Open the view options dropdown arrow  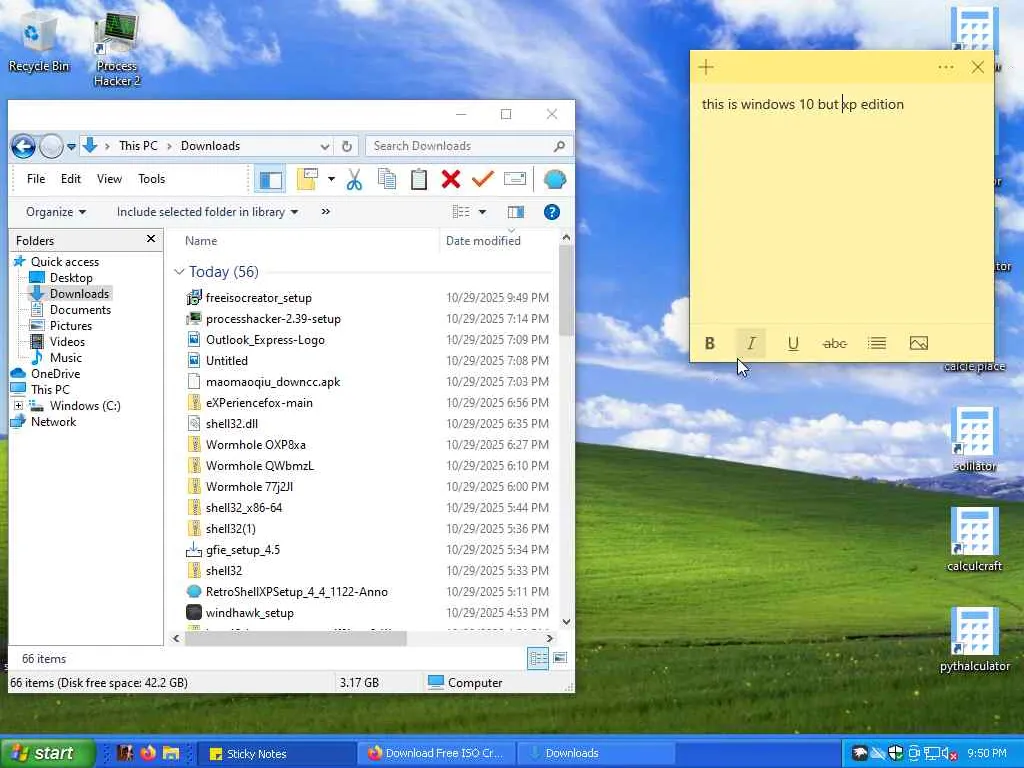pyautogui.click(x=483, y=212)
